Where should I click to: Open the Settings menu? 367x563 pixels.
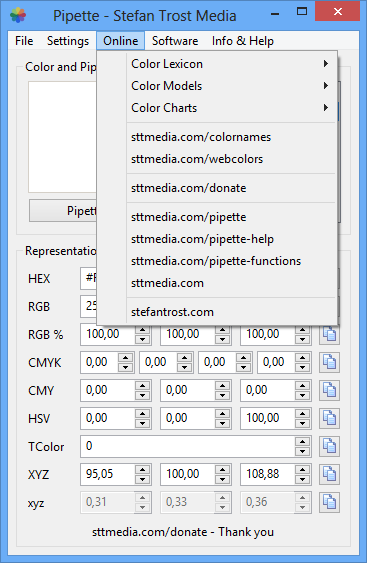coord(68,41)
